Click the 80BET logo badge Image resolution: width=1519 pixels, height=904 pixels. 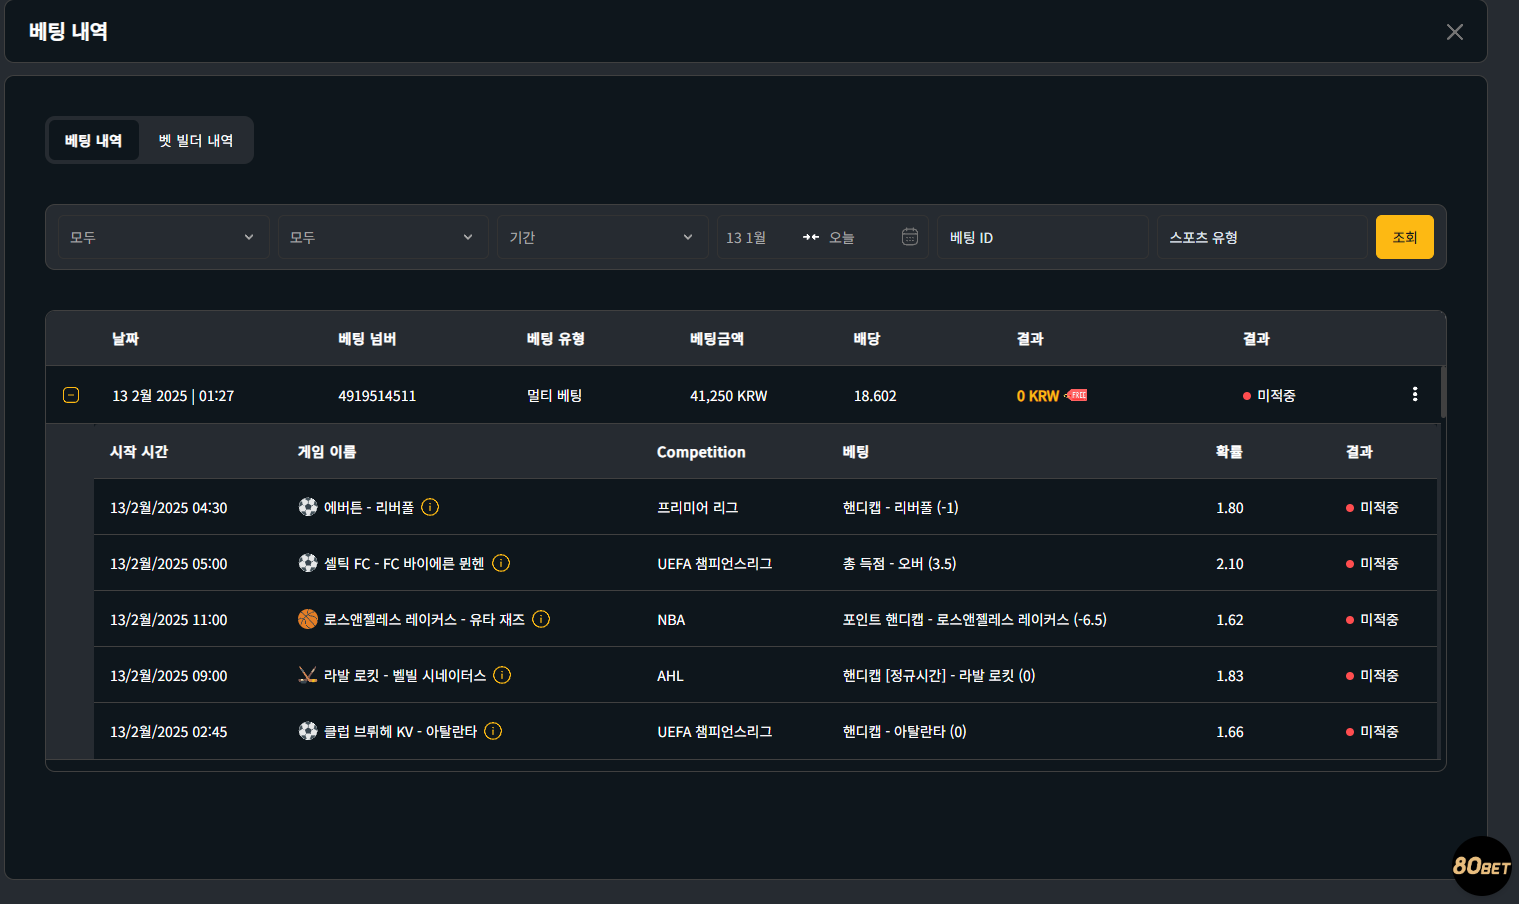1482,866
